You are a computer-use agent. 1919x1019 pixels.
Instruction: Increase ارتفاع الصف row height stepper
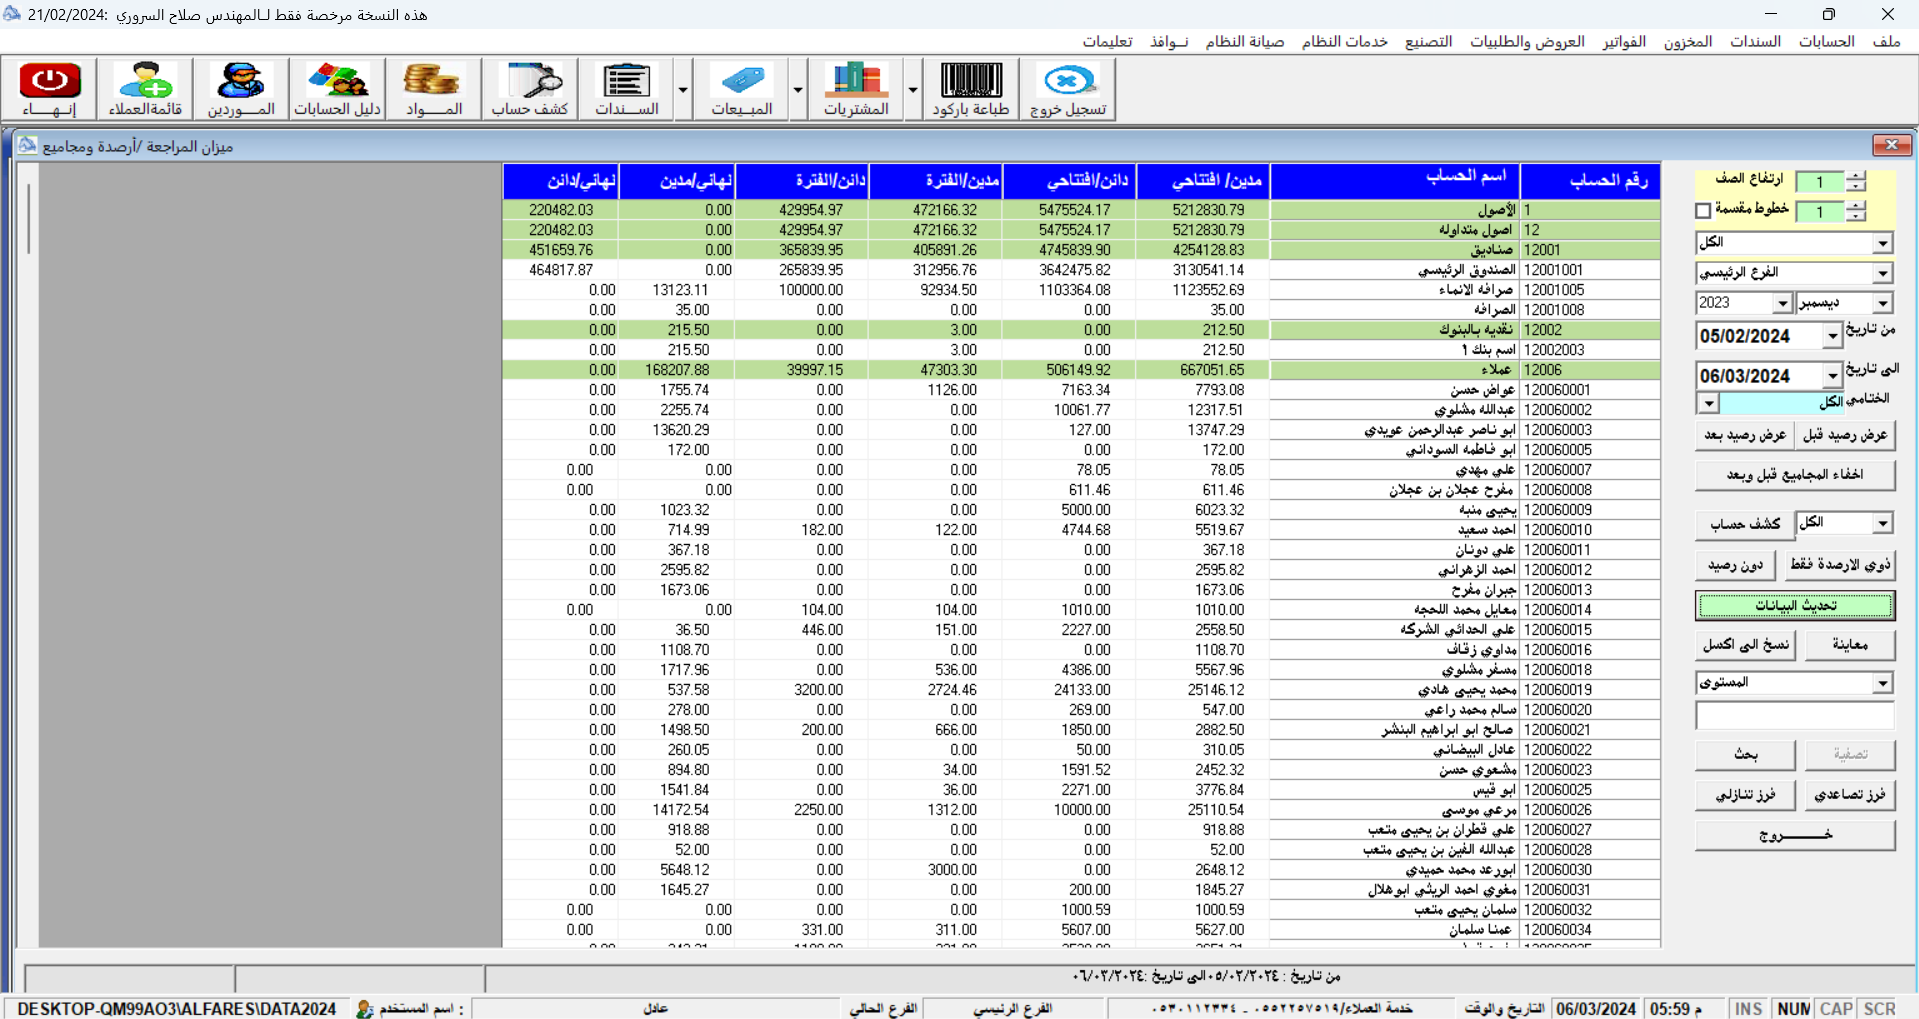[1856, 176]
